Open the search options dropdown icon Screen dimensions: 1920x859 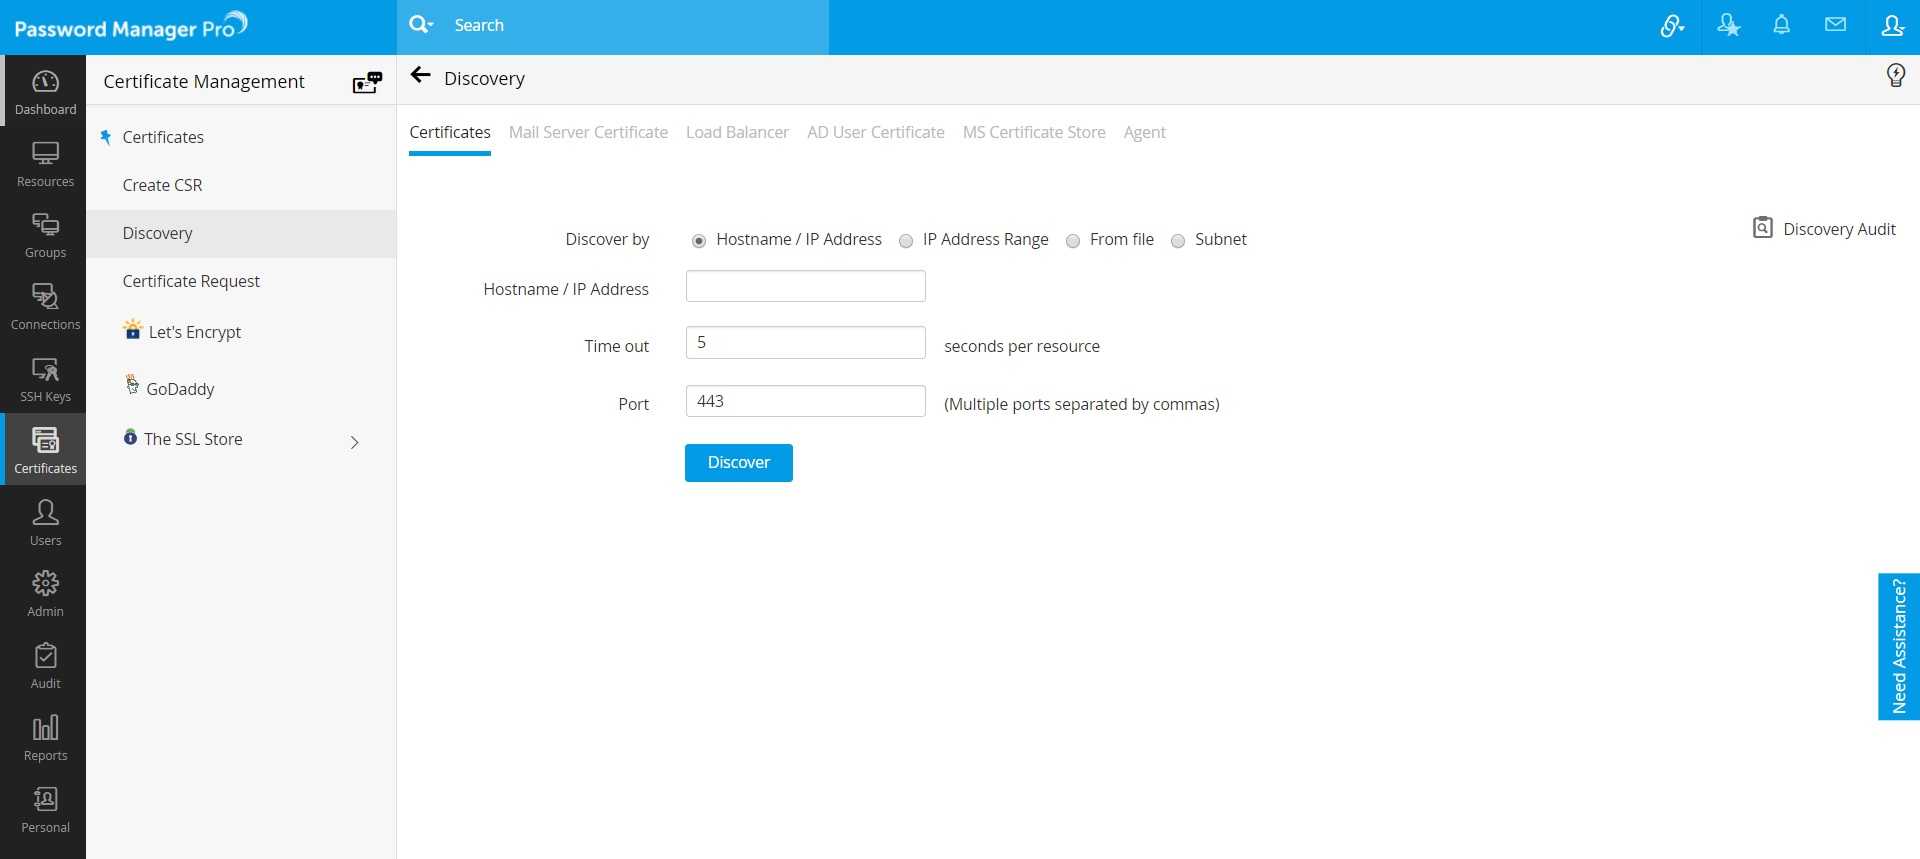[421, 24]
